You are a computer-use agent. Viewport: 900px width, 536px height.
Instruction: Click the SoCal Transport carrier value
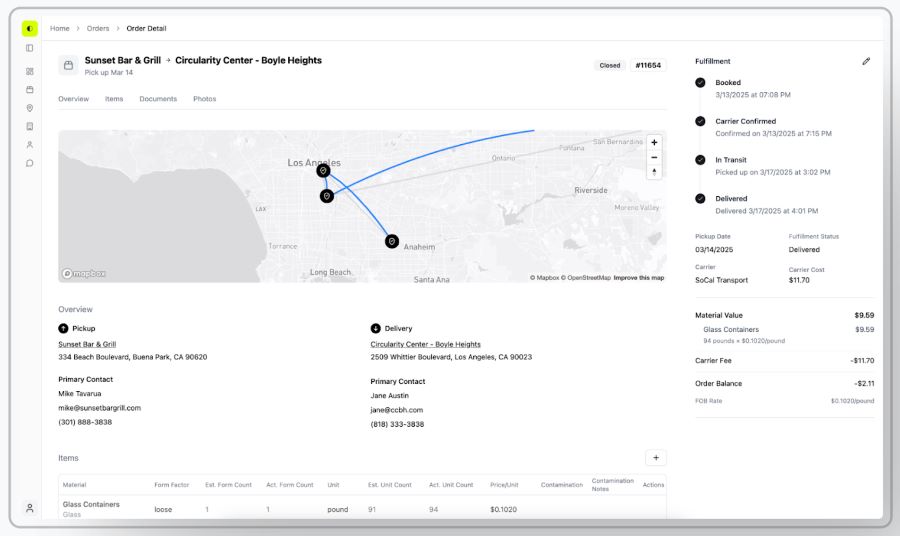(721, 280)
